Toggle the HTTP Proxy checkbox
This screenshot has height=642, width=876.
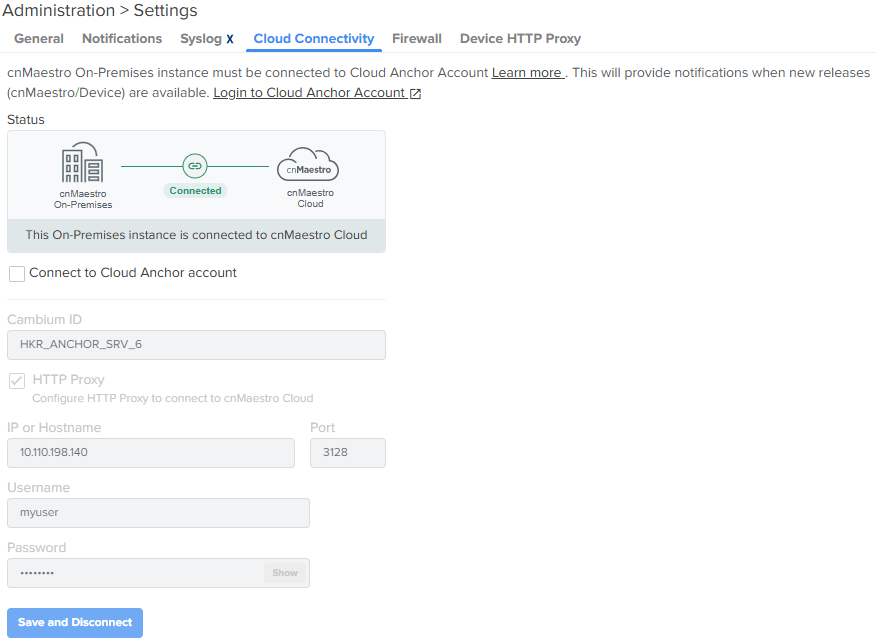point(17,381)
